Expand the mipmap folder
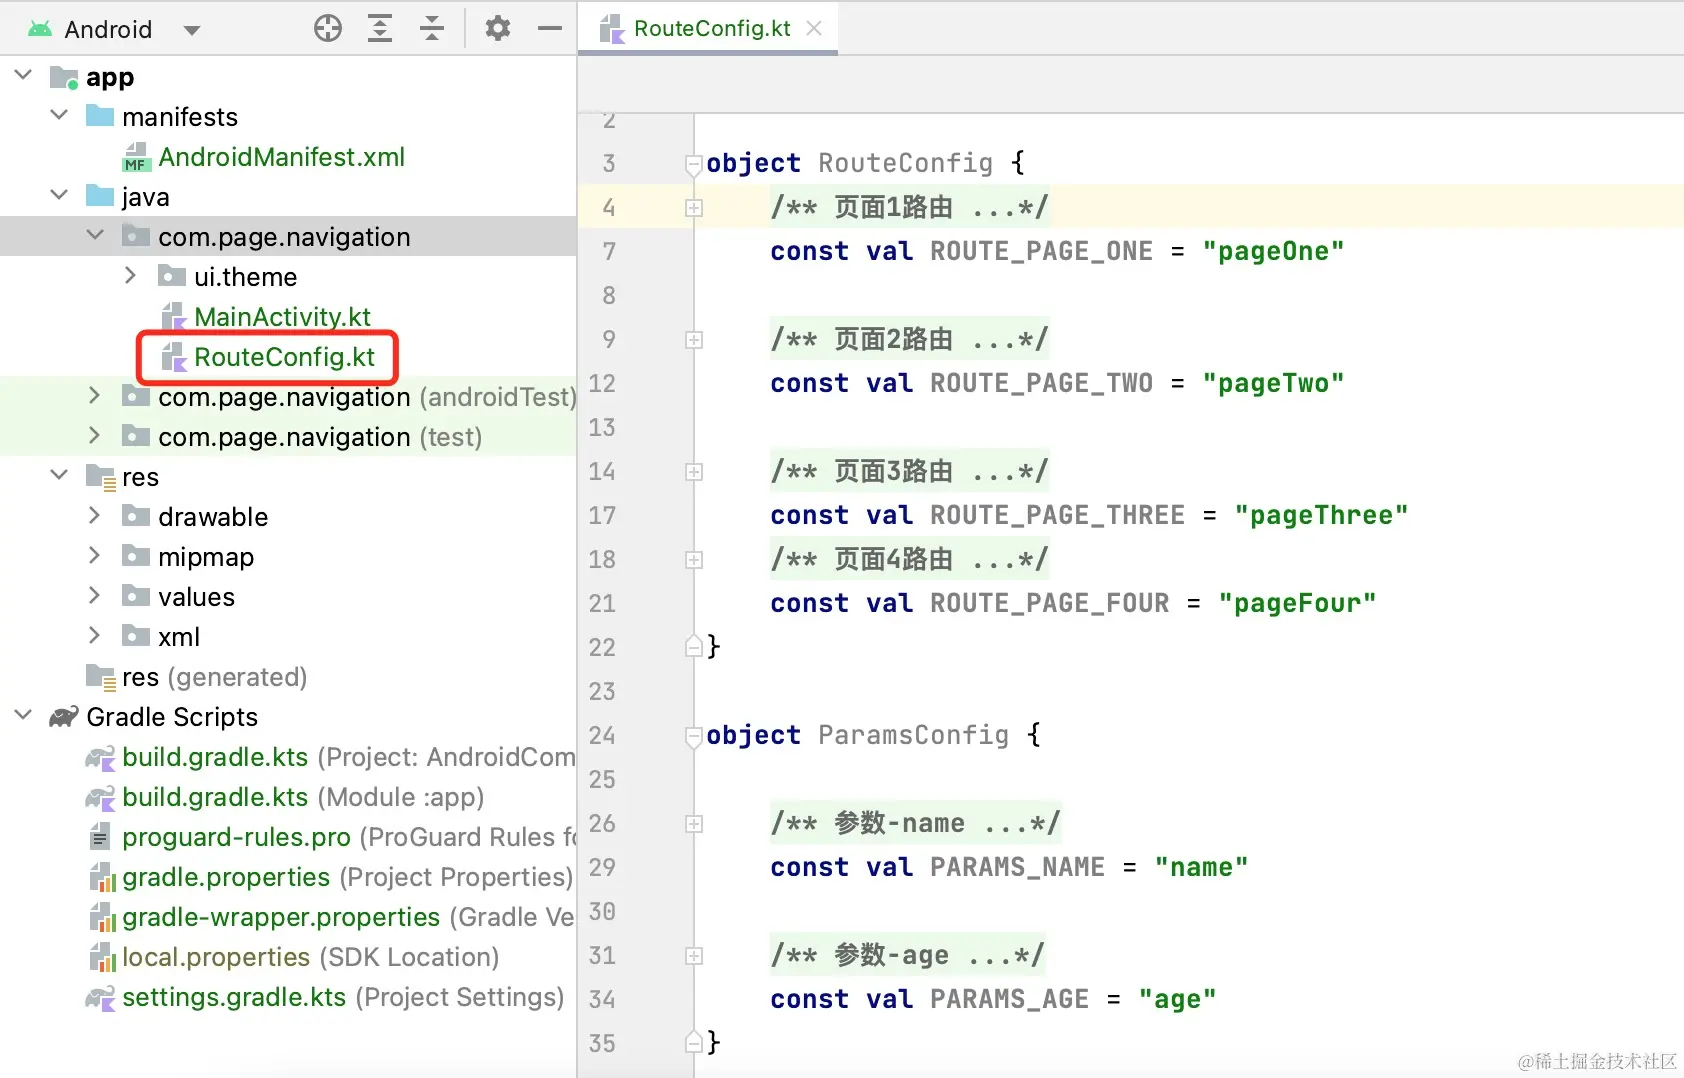Image resolution: width=1684 pixels, height=1078 pixels. click(95, 556)
